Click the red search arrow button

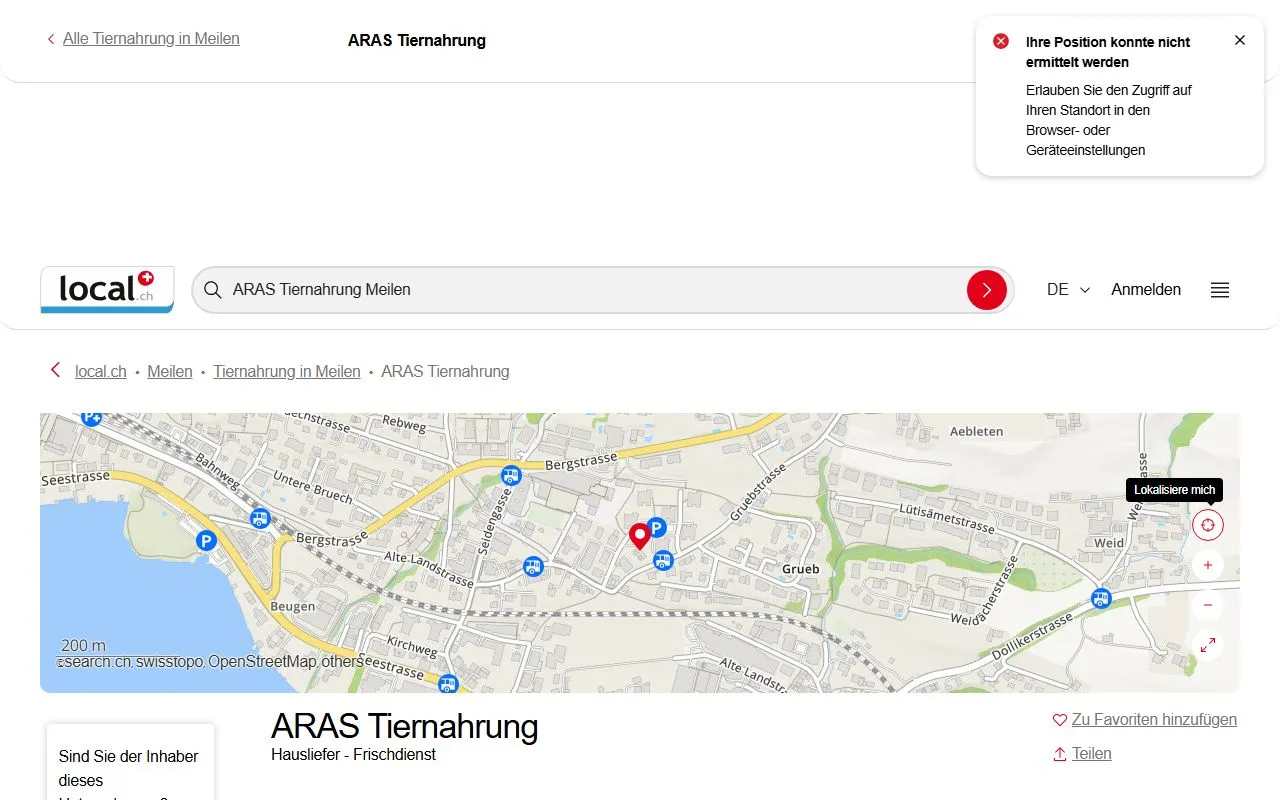[987, 289]
